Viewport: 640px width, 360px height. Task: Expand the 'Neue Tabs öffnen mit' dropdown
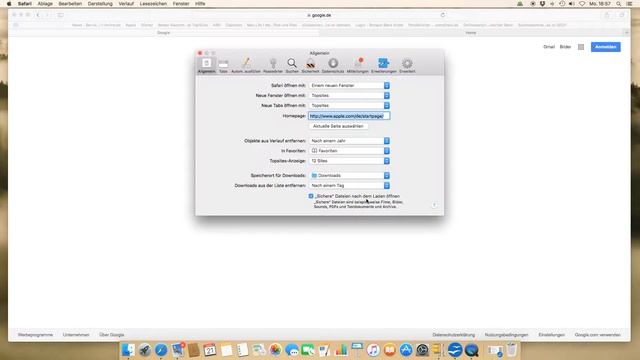[349, 106]
